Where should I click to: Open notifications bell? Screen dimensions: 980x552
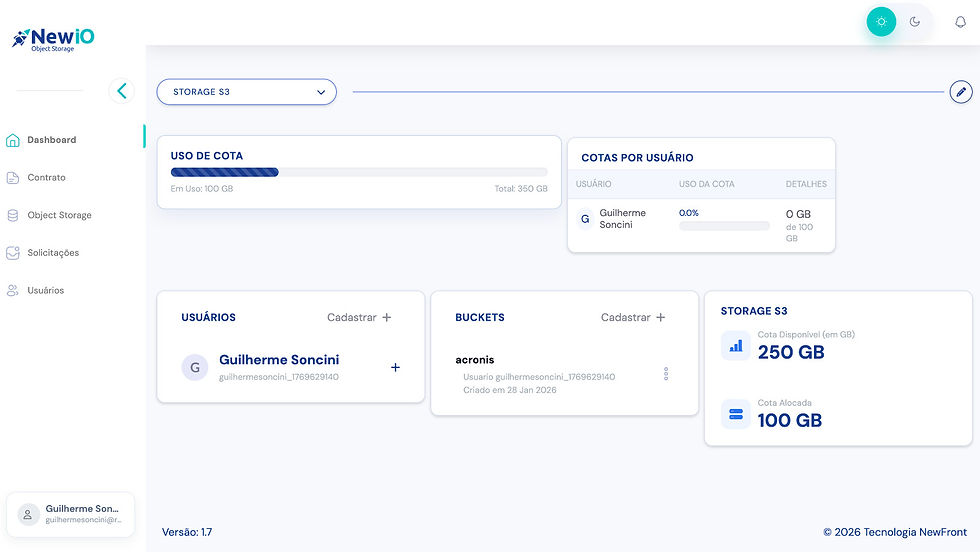click(x=961, y=23)
